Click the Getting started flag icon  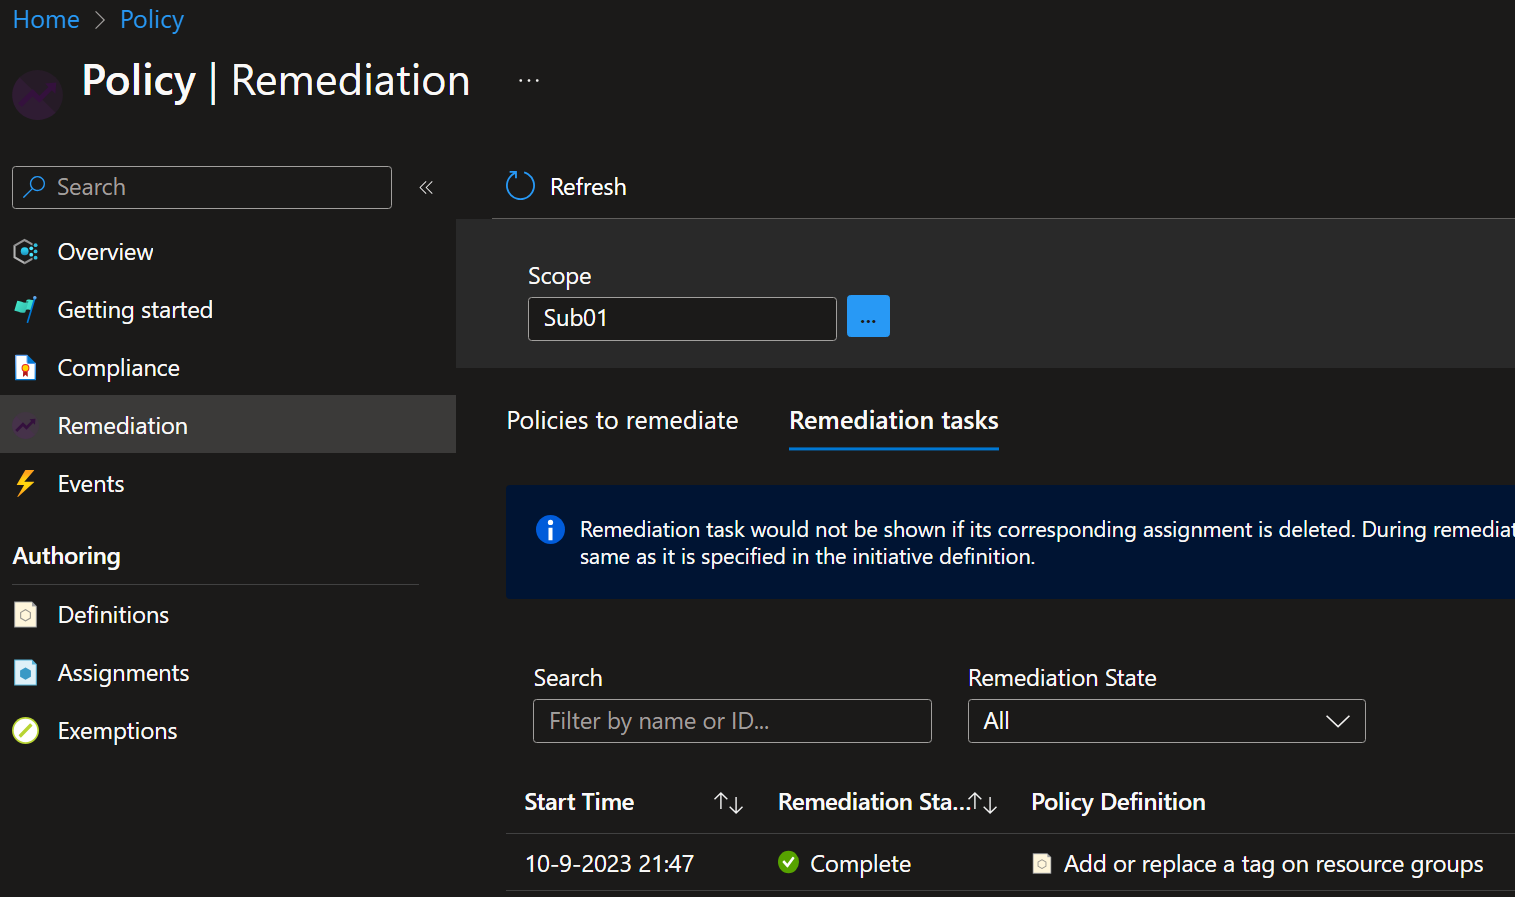[x=26, y=310]
